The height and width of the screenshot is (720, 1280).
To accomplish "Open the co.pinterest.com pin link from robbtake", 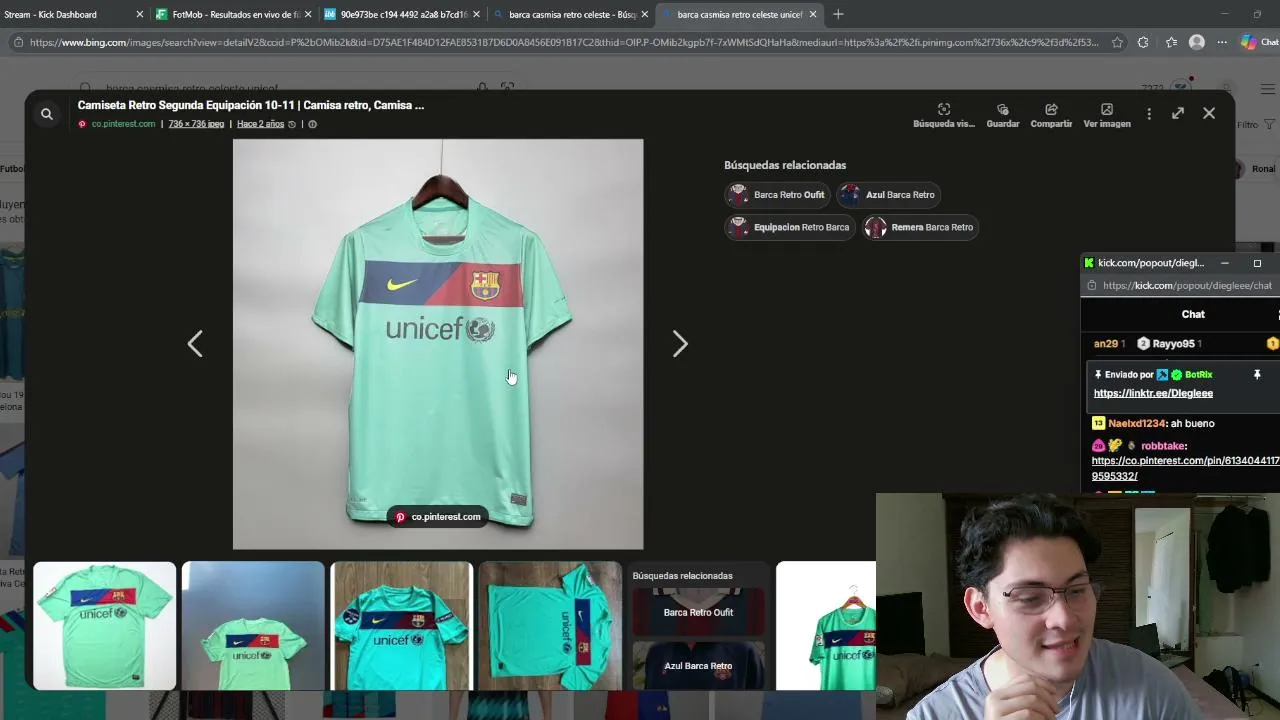I will [x=1186, y=468].
